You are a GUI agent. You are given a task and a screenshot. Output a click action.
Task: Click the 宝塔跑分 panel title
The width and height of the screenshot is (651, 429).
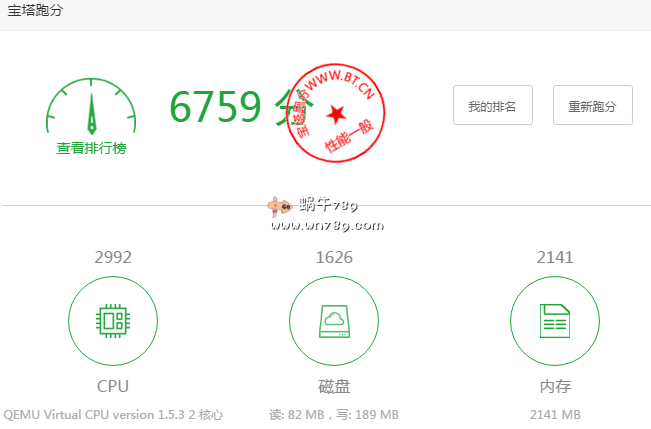click(x=38, y=11)
